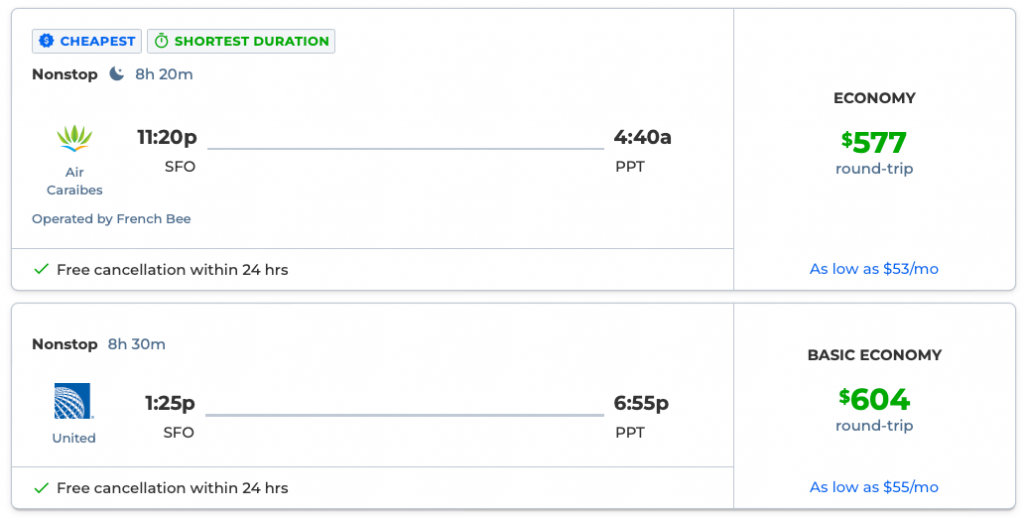Click the United airline globe logo
This screenshot has height=518, width=1024.
click(74, 401)
